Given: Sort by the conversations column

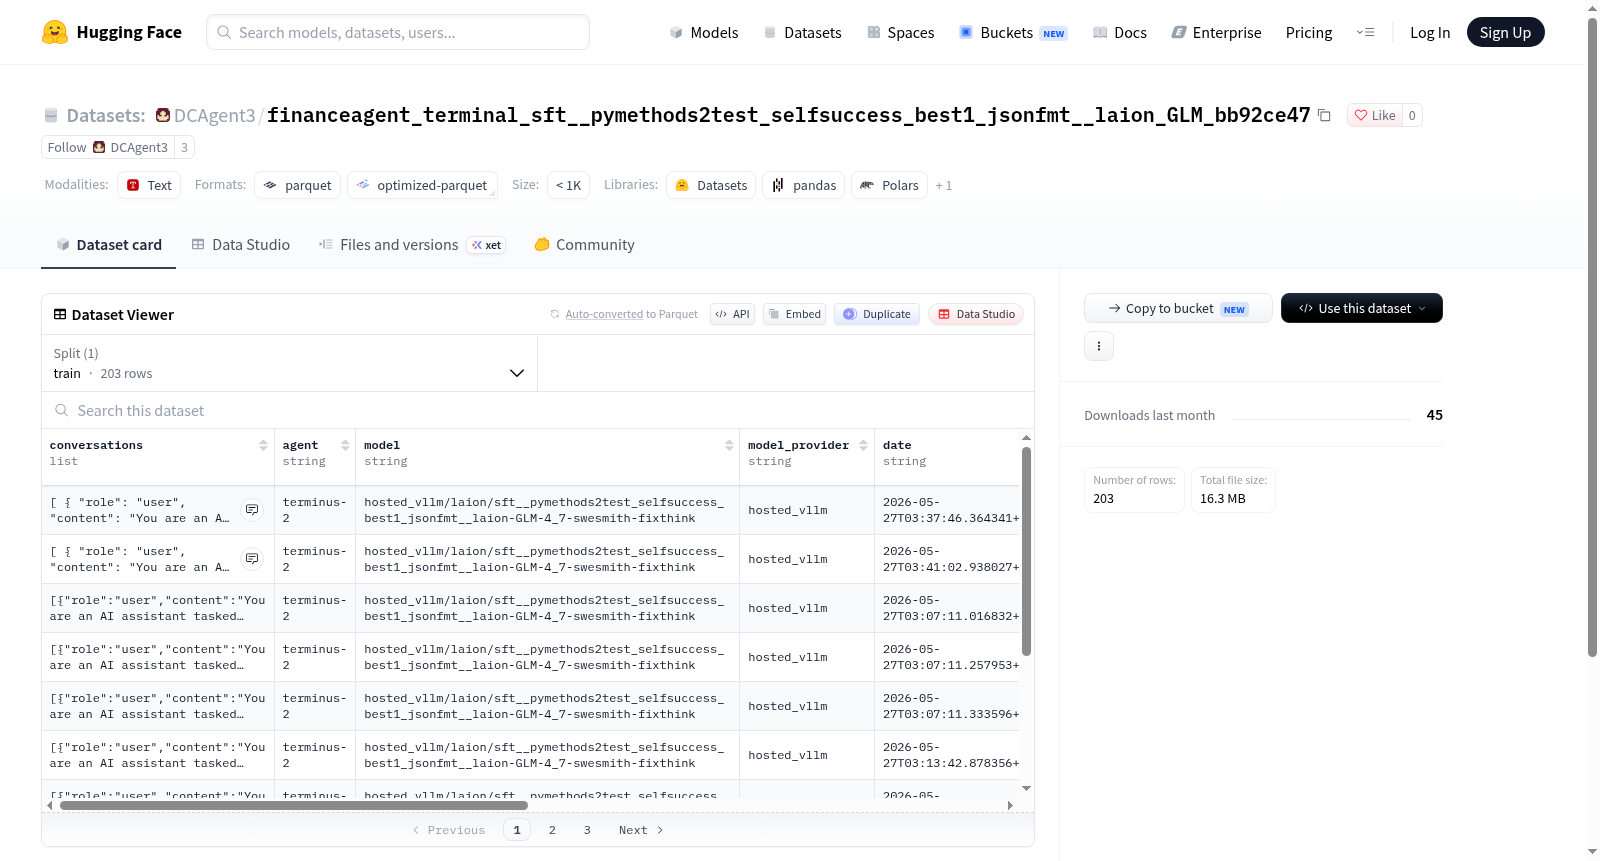Looking at the screenshot, I should point(263,445).
